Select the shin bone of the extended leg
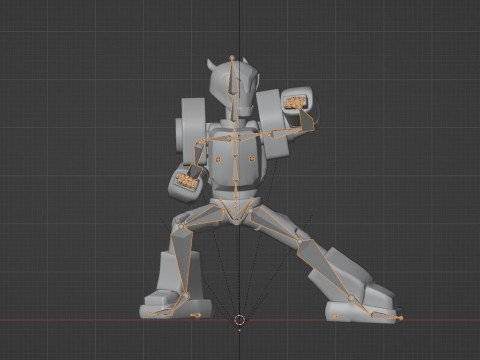The height and width of the screenshot is (360, 480). click(322, 265)
